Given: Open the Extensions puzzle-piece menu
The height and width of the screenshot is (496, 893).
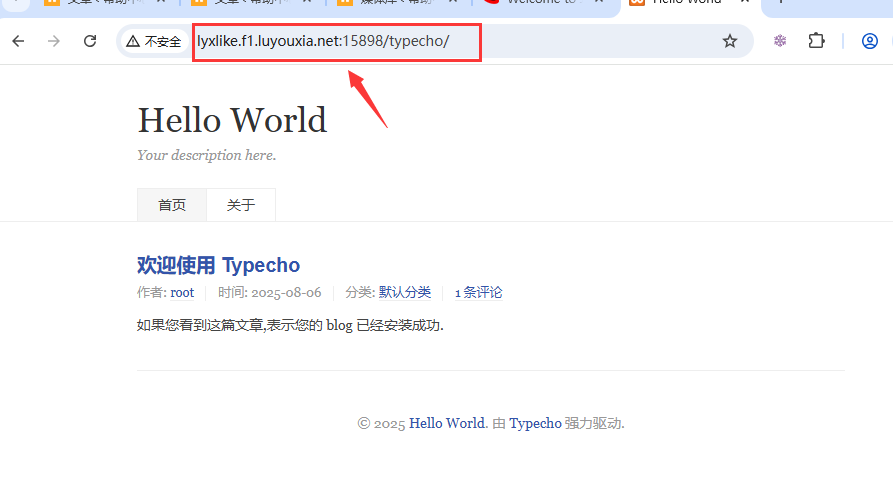Looking at the screenshot, I should pyautogui.click(x=816, y=41).
